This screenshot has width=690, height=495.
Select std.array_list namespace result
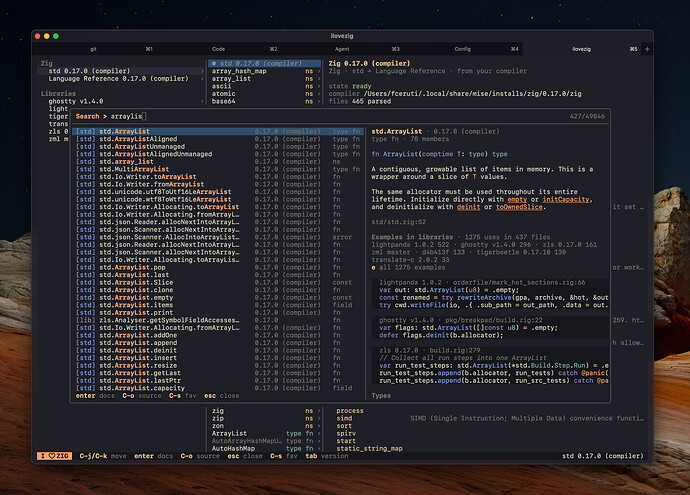pyautogui.click(x=218, y=161)
